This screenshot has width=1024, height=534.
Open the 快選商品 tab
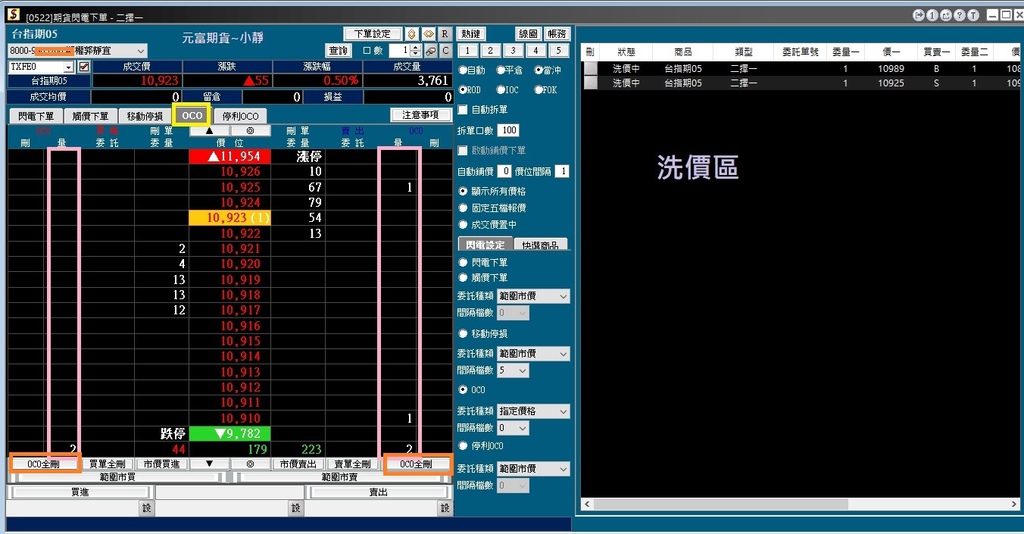pos(540,245)
